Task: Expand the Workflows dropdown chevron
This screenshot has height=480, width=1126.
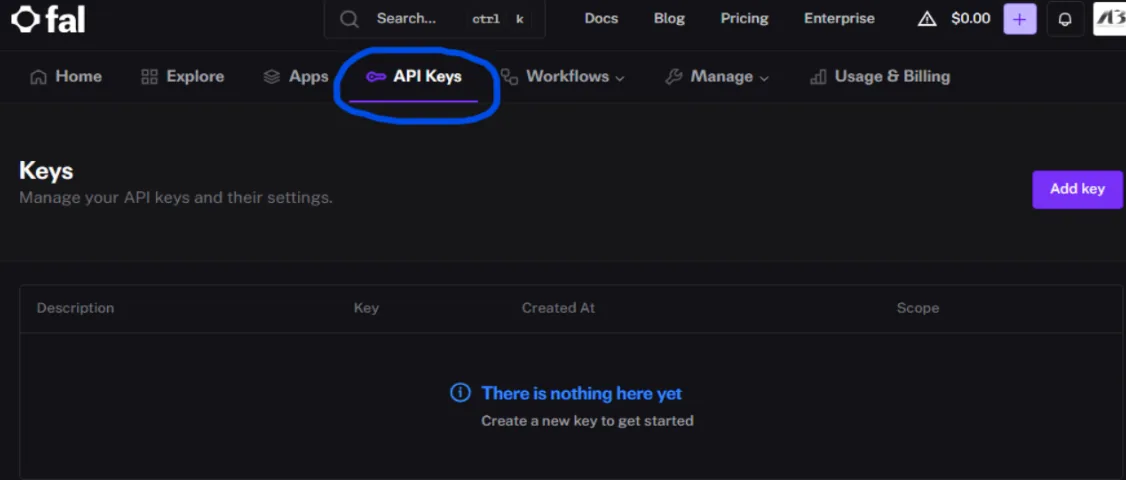Action: click(620, 78)
